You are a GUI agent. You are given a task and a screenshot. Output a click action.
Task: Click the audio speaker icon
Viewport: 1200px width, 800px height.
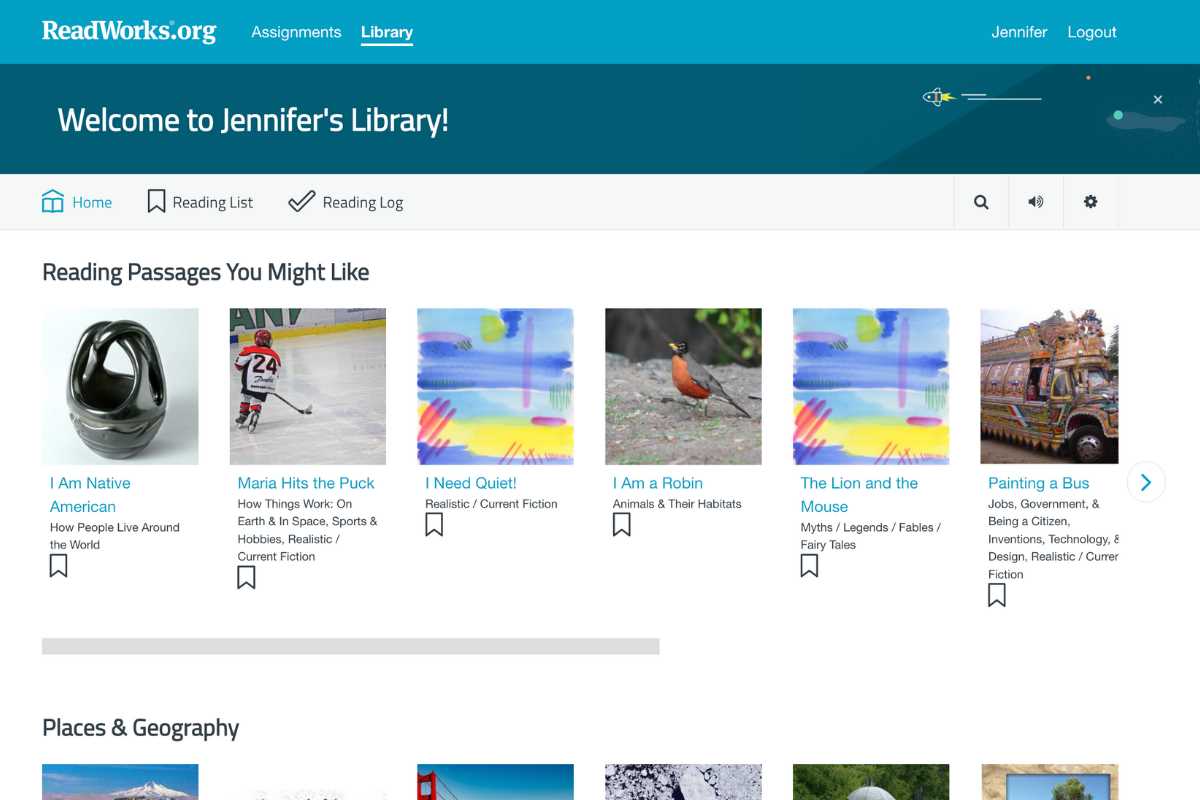[1035, 202]
